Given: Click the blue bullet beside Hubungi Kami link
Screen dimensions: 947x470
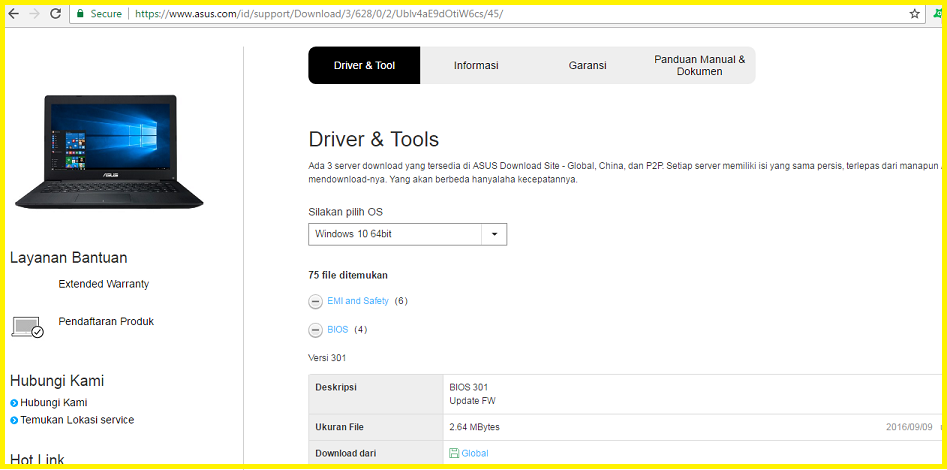Looking at the screenshot, I should pos(14,403).
